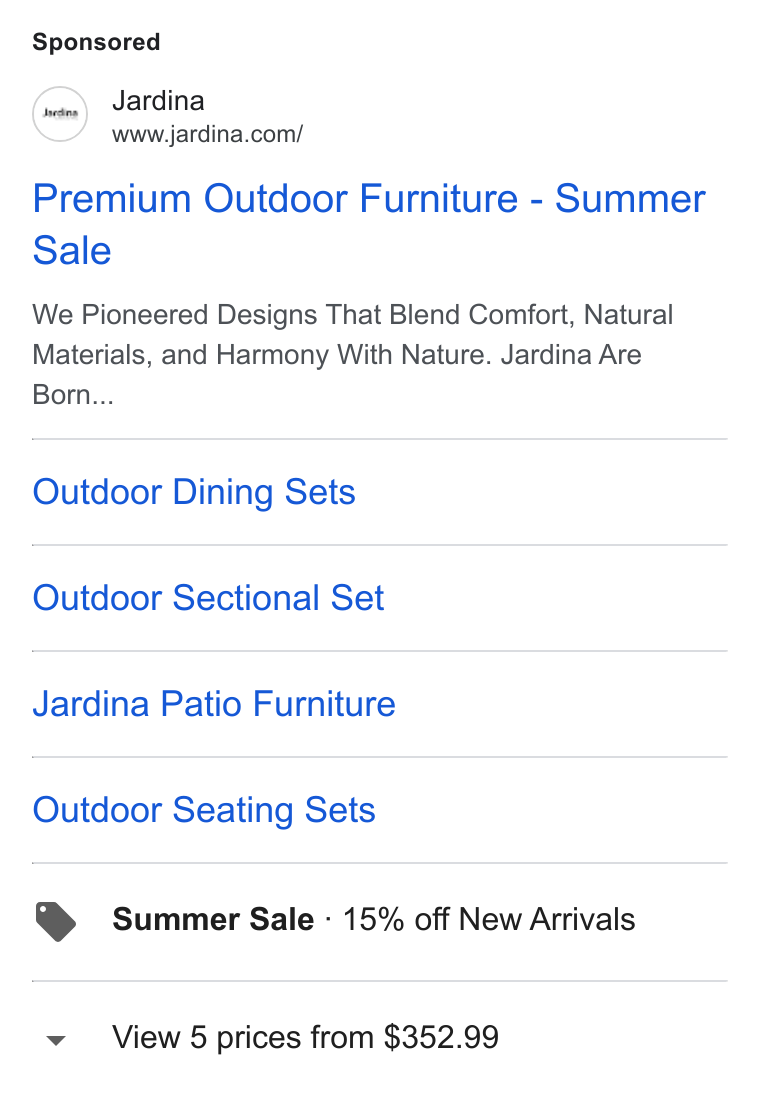The image size is (760, 1098).
Task: Click the 'New Arrivals' promotion text
Action: 547,919
